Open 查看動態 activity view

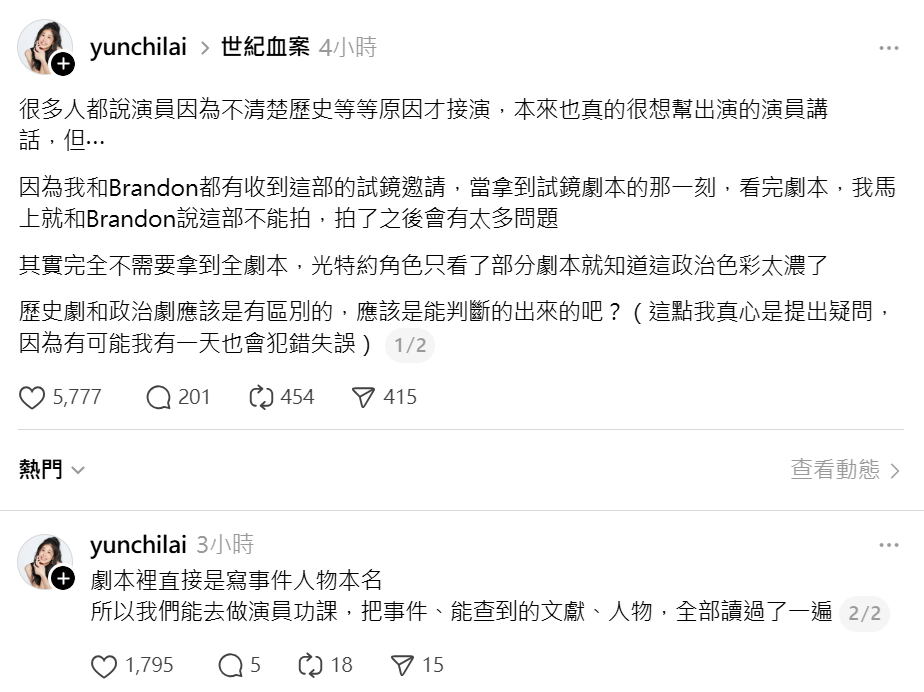click(x=846, y=469)
